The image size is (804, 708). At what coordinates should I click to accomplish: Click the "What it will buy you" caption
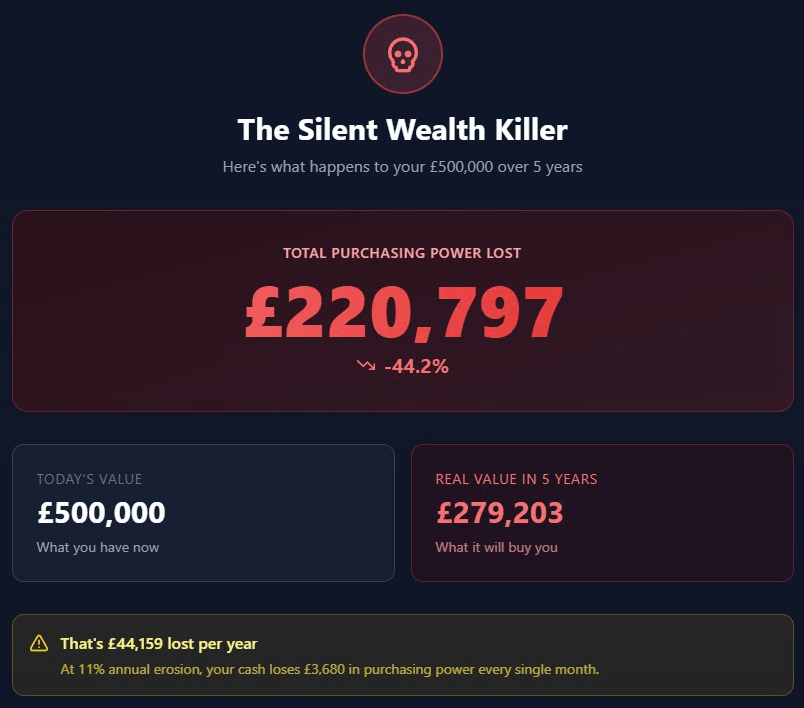(497, 547)
